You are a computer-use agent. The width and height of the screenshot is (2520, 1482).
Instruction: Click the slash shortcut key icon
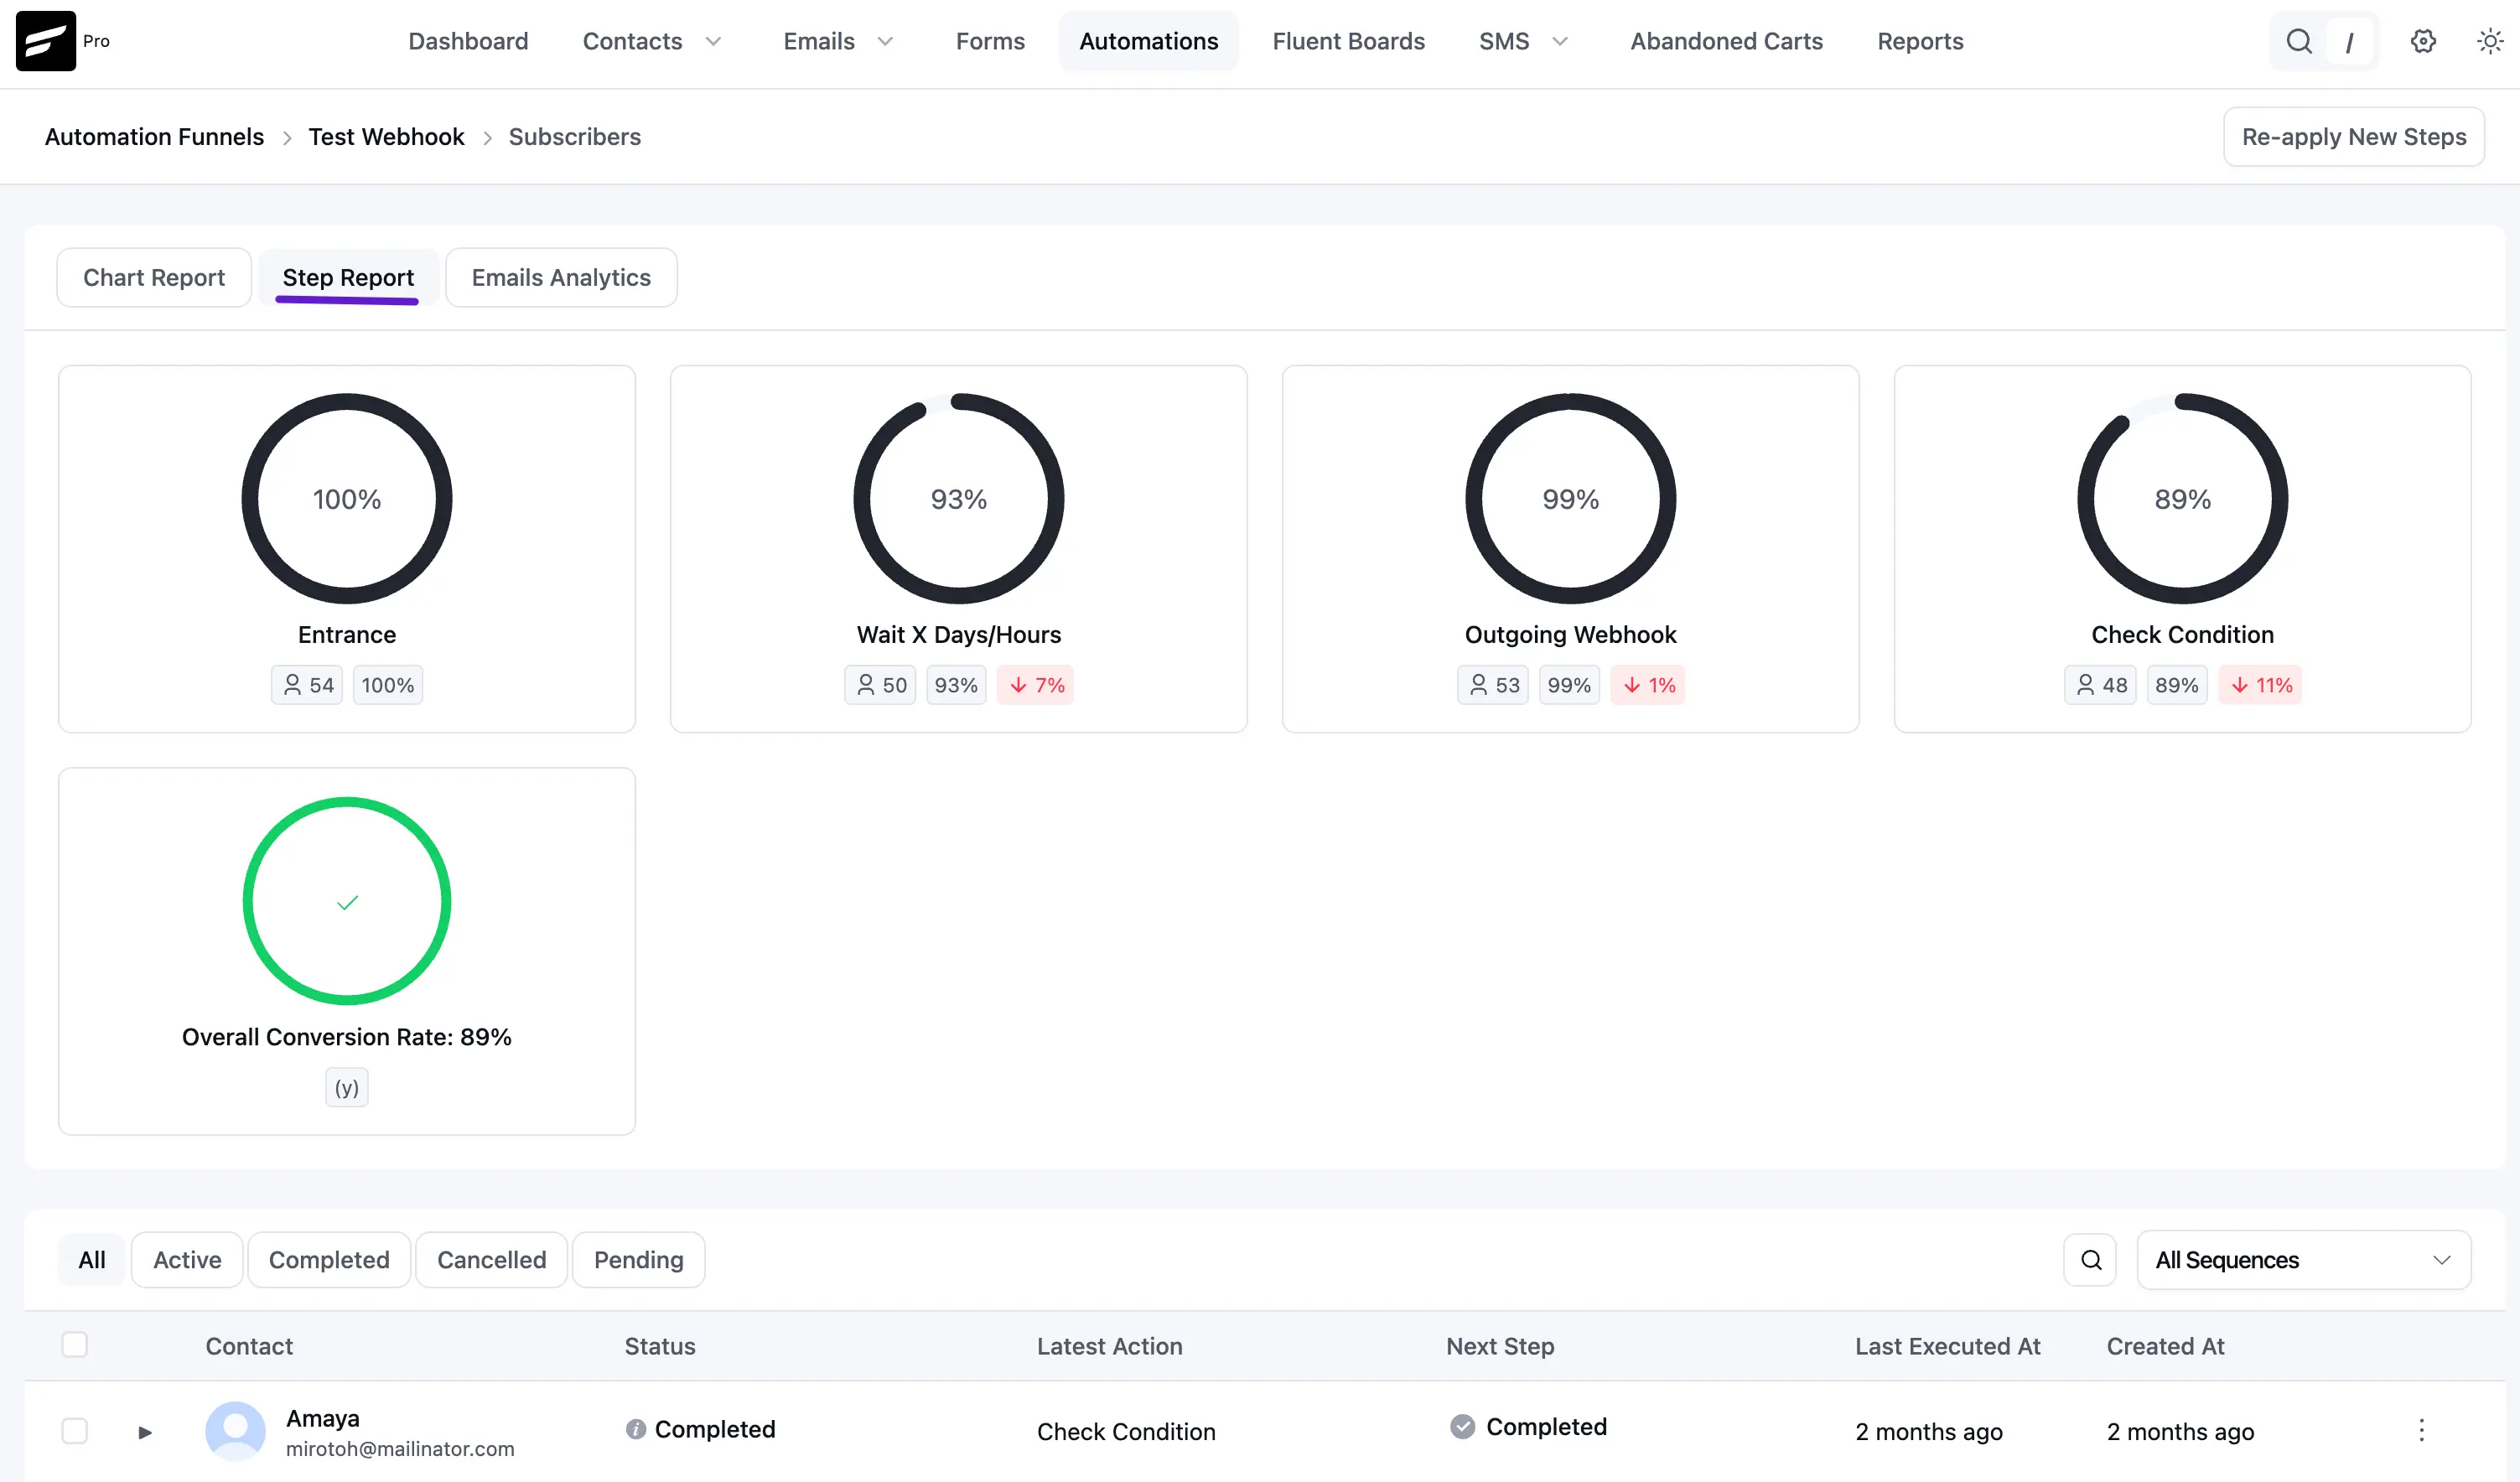[x=2349, y=42]
